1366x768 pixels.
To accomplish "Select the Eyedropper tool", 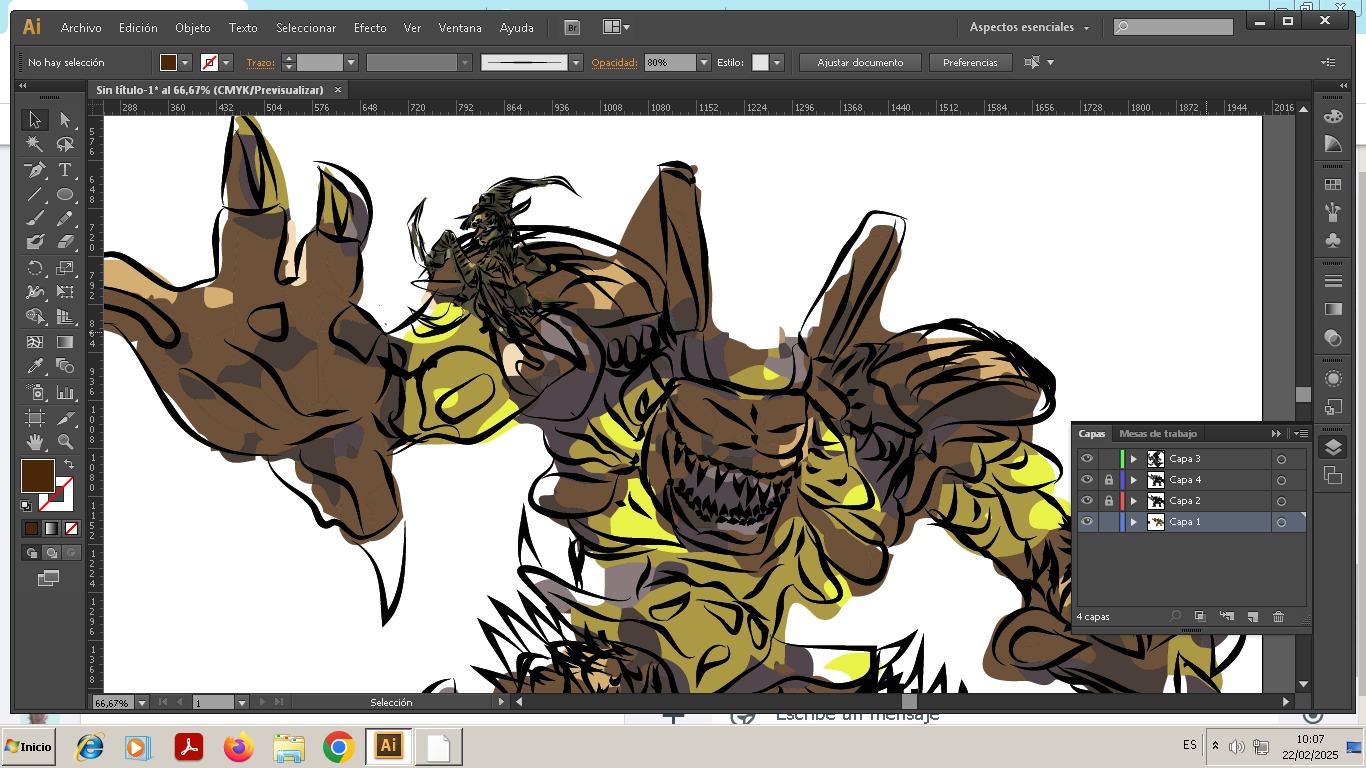I will [x=34, y=366].
